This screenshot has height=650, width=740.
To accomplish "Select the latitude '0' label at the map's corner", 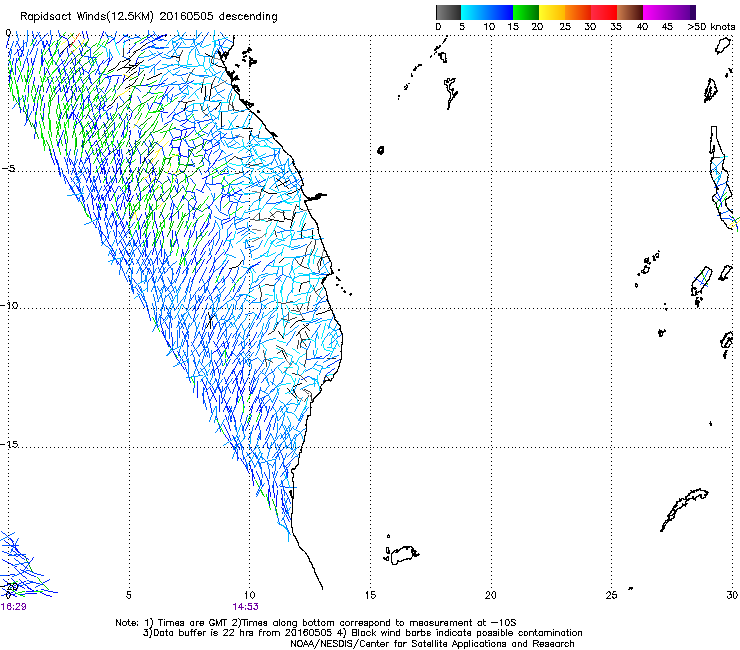I will pyautogui.click(x=8, y=33).
